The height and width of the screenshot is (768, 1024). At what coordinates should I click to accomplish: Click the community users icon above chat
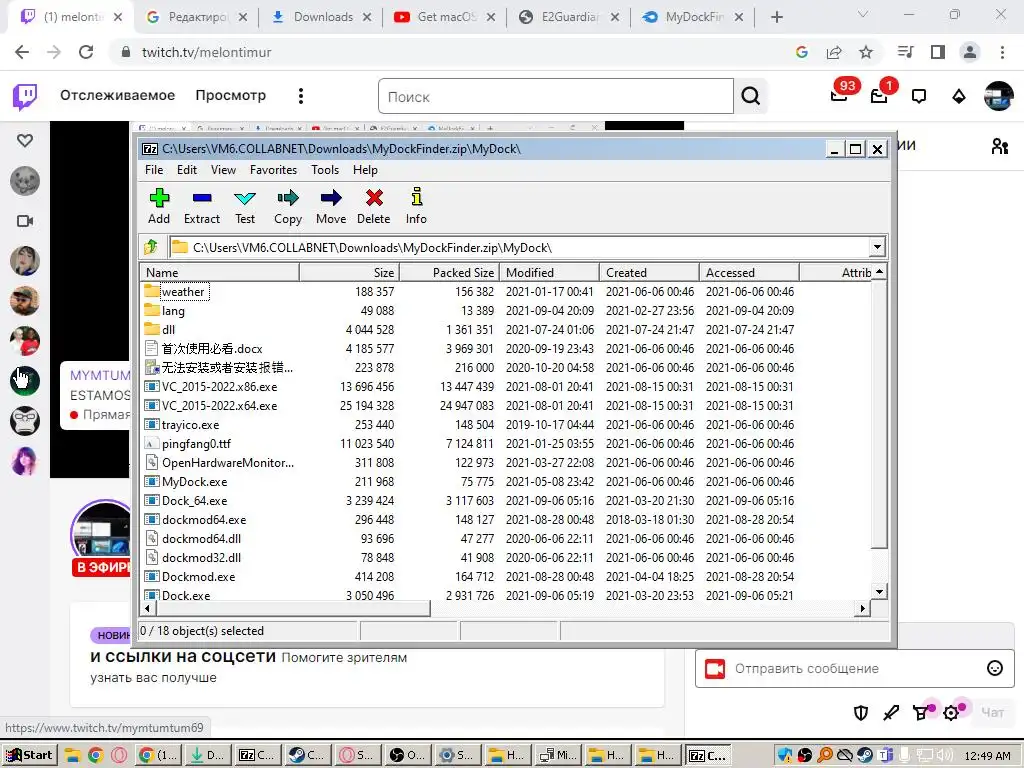click(x=1000, y=146)
